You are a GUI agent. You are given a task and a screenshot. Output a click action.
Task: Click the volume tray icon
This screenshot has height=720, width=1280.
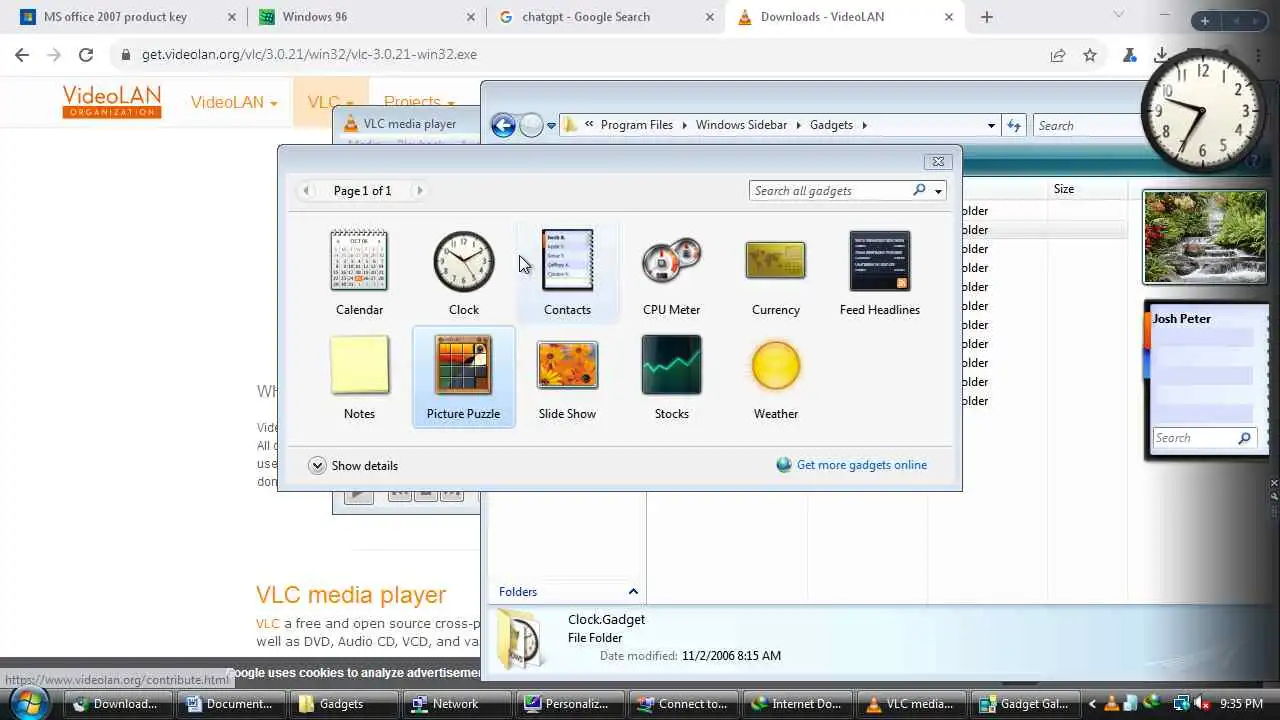[x=1203, y=704]
